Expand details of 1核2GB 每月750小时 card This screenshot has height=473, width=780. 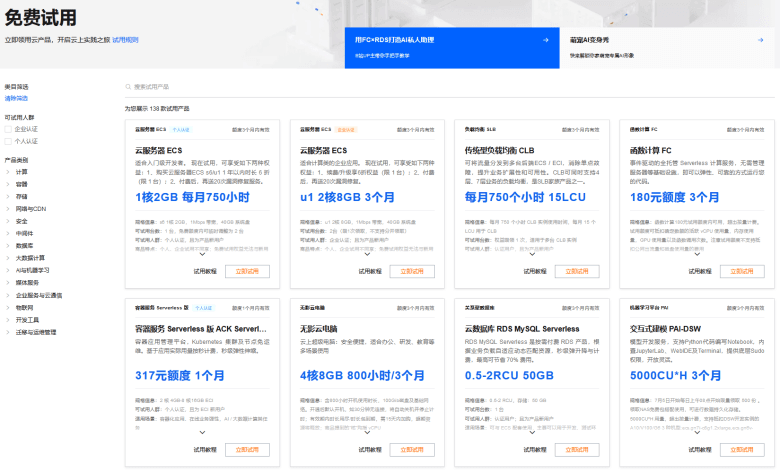(202, 254)
